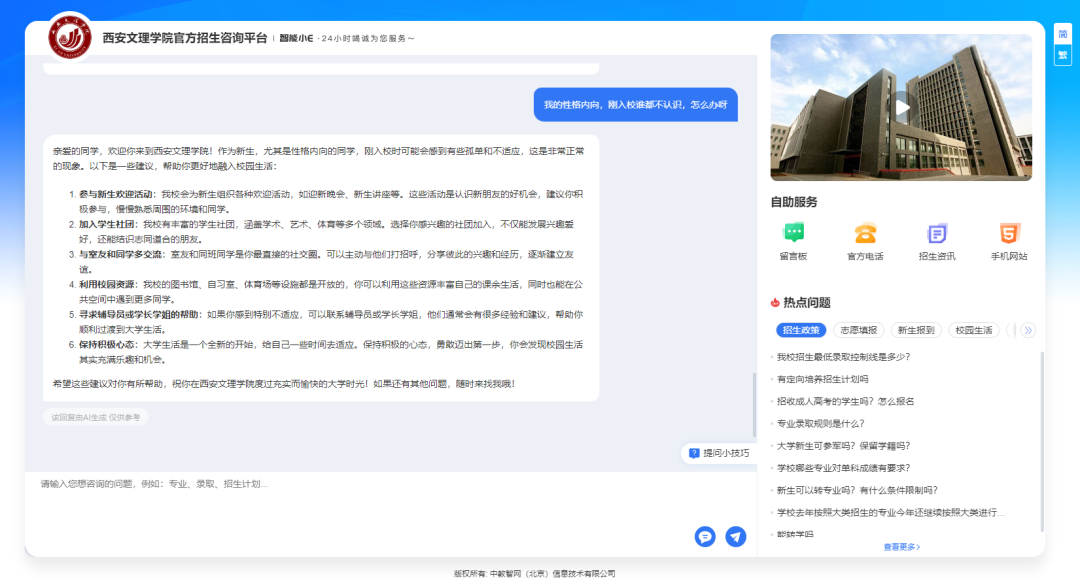The width and height of the screenshot is (1080, 587).
Task: Click the question mark icon in 提问小技巧
Action: point(694,453)
